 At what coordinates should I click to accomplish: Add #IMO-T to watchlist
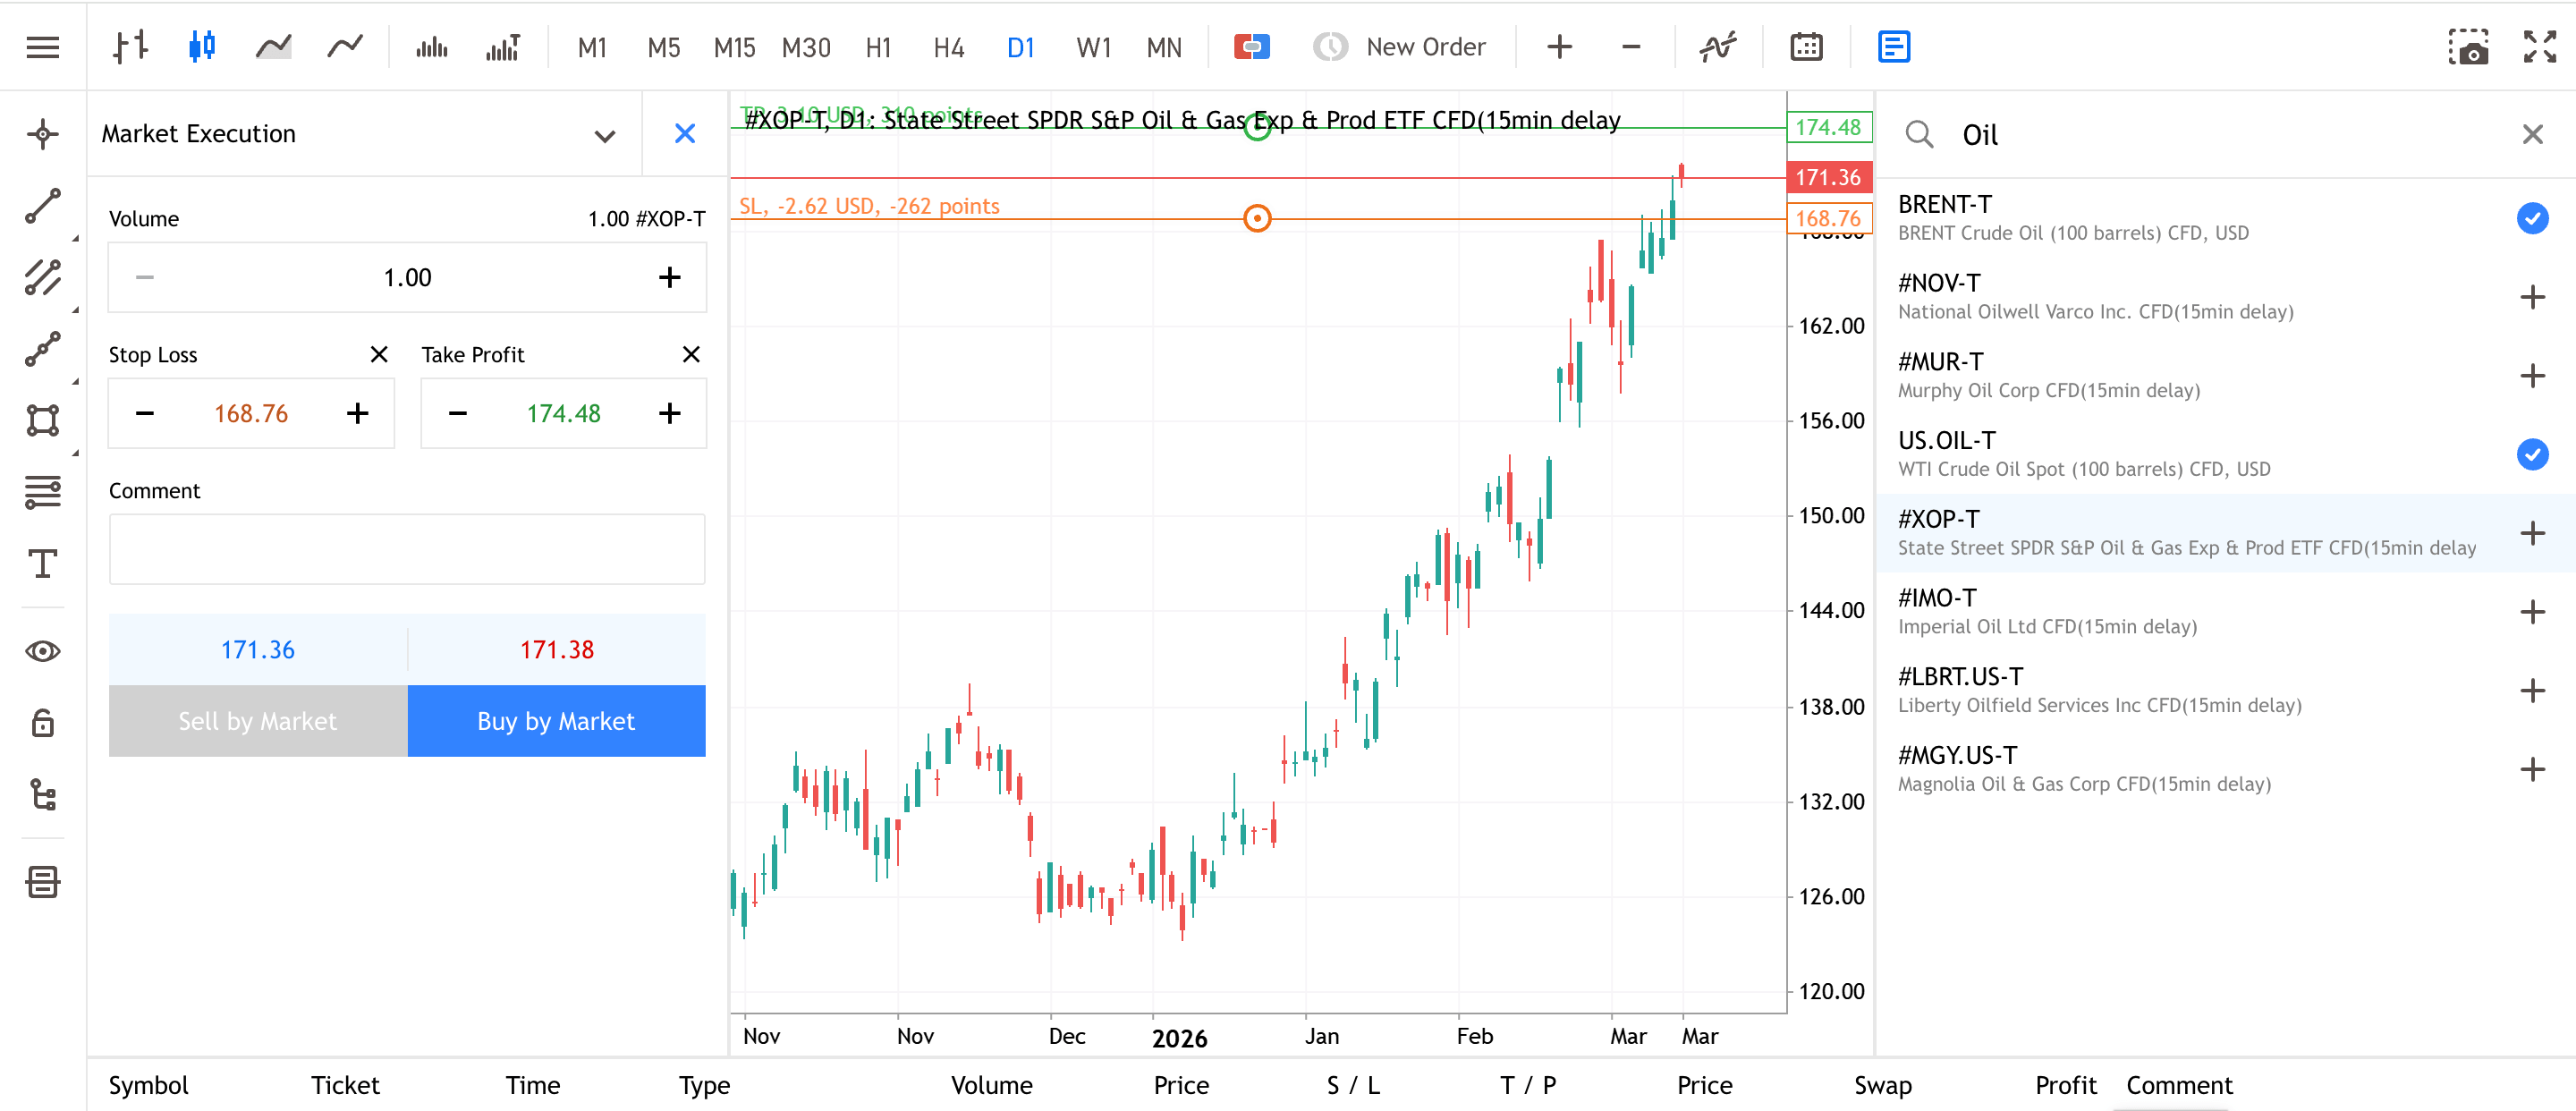[2532, 612]
